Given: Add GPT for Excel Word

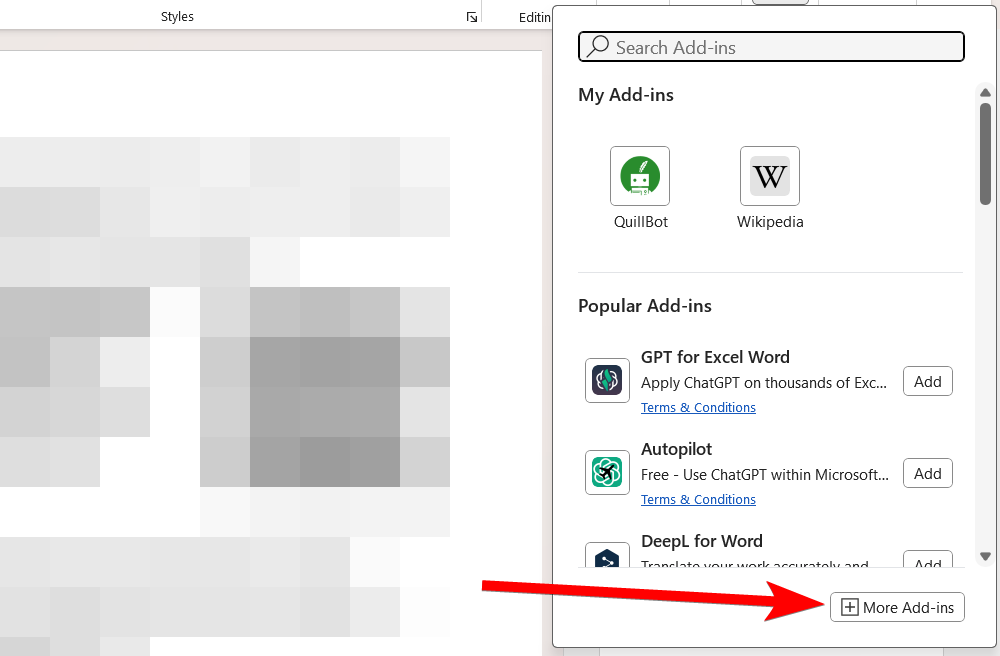Looking at the screenshot, I should pos(927,381).
